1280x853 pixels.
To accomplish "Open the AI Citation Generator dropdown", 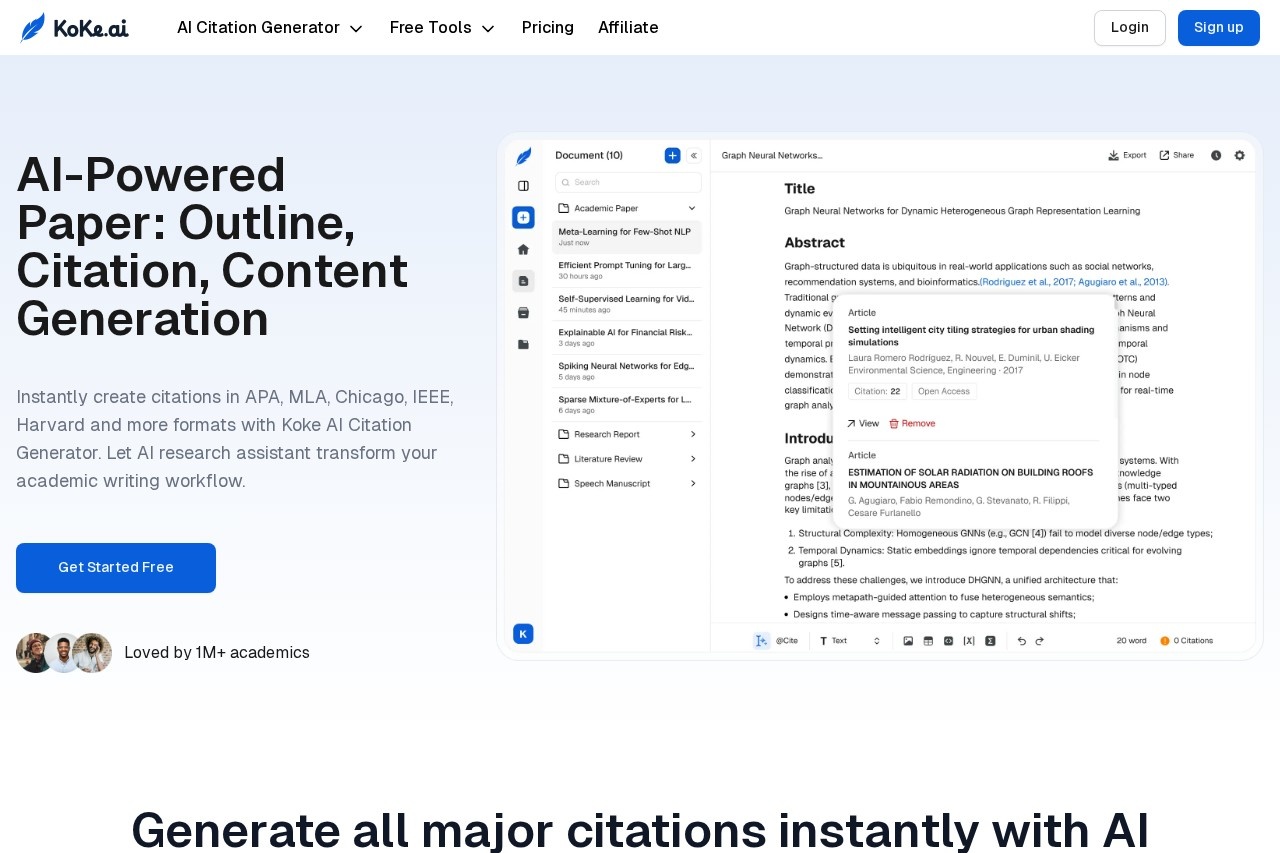I will [270, 28].
